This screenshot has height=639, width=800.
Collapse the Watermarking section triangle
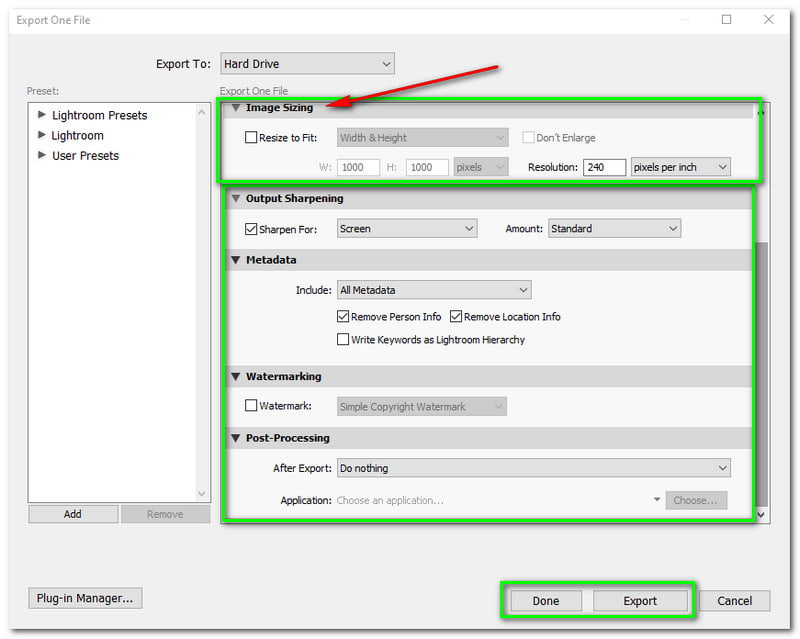tap(236, 377)
